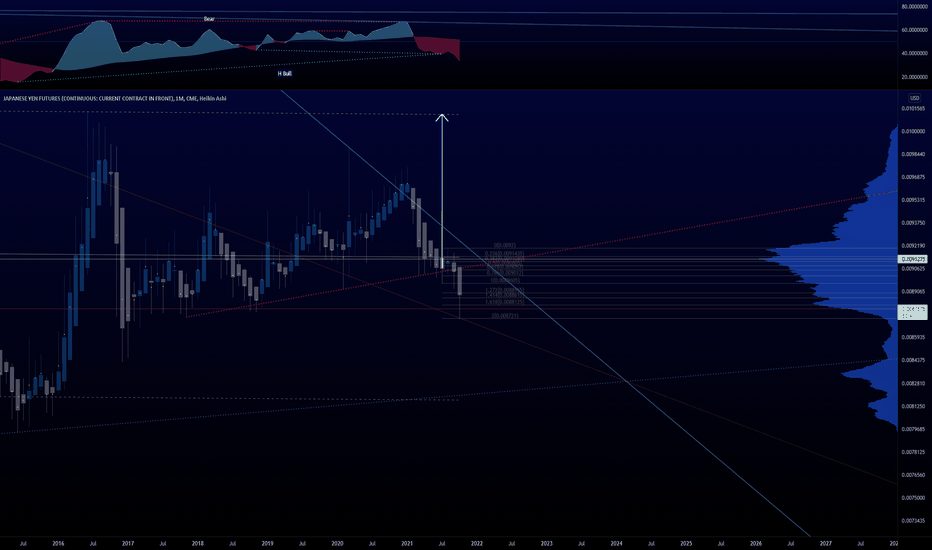Click the lower light price tag on axis
This screenshot has height=550, width=932.
coord(914,312)
